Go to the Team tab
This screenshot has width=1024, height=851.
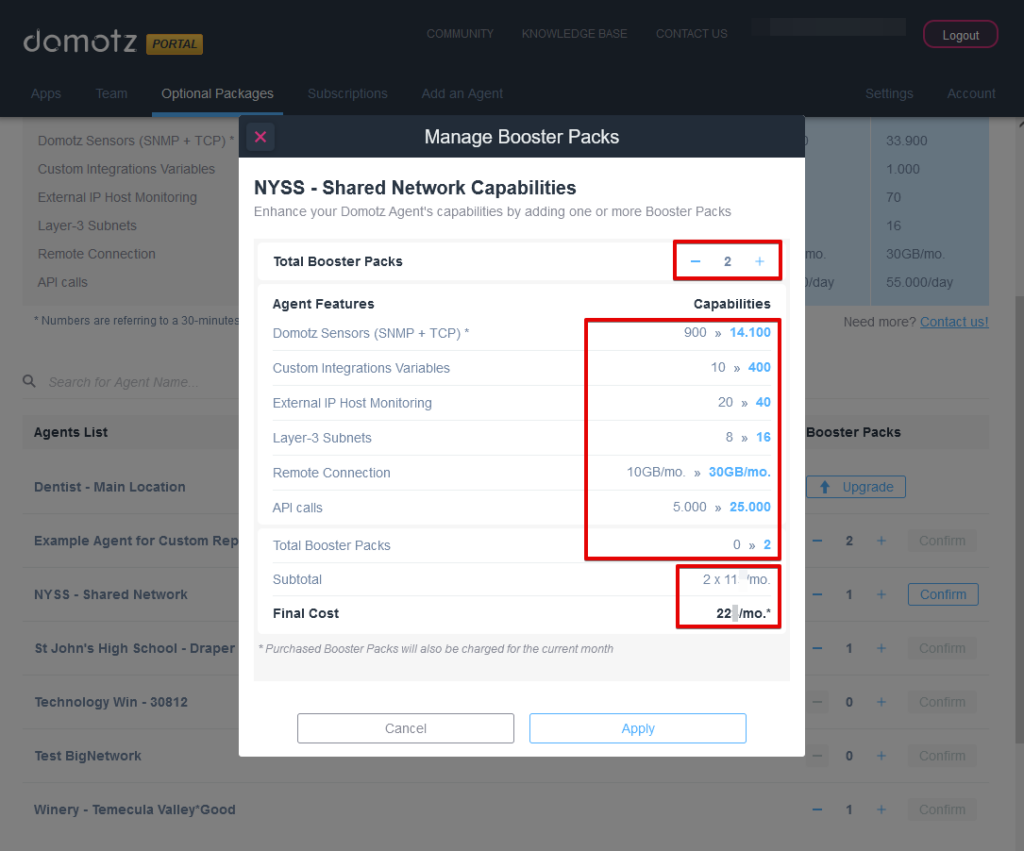coord(111,94)
